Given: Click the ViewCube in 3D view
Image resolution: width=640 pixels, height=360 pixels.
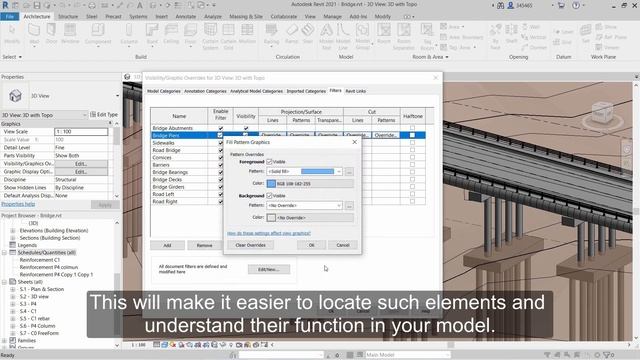Looking at the screenshot, I should coord(602,113).
